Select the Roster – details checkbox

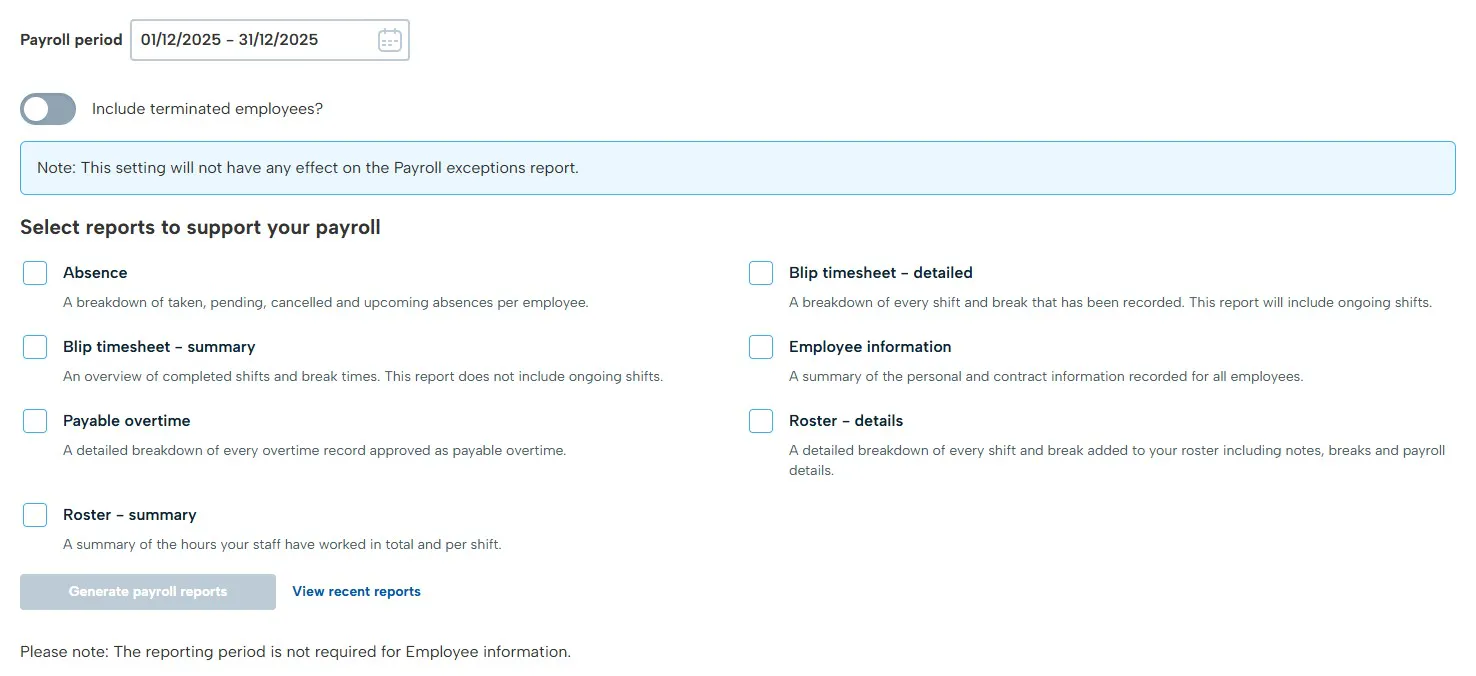click(761, 421)
